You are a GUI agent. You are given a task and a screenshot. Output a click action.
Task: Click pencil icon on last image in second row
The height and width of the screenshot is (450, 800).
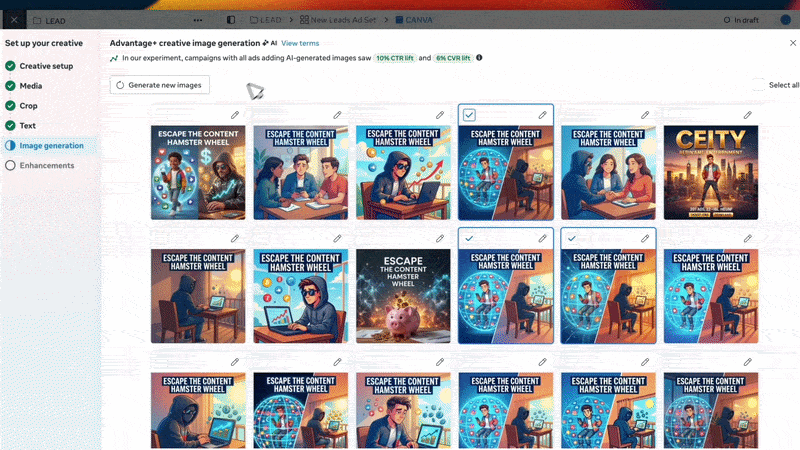pyautogui.click(x=747, y=239)
